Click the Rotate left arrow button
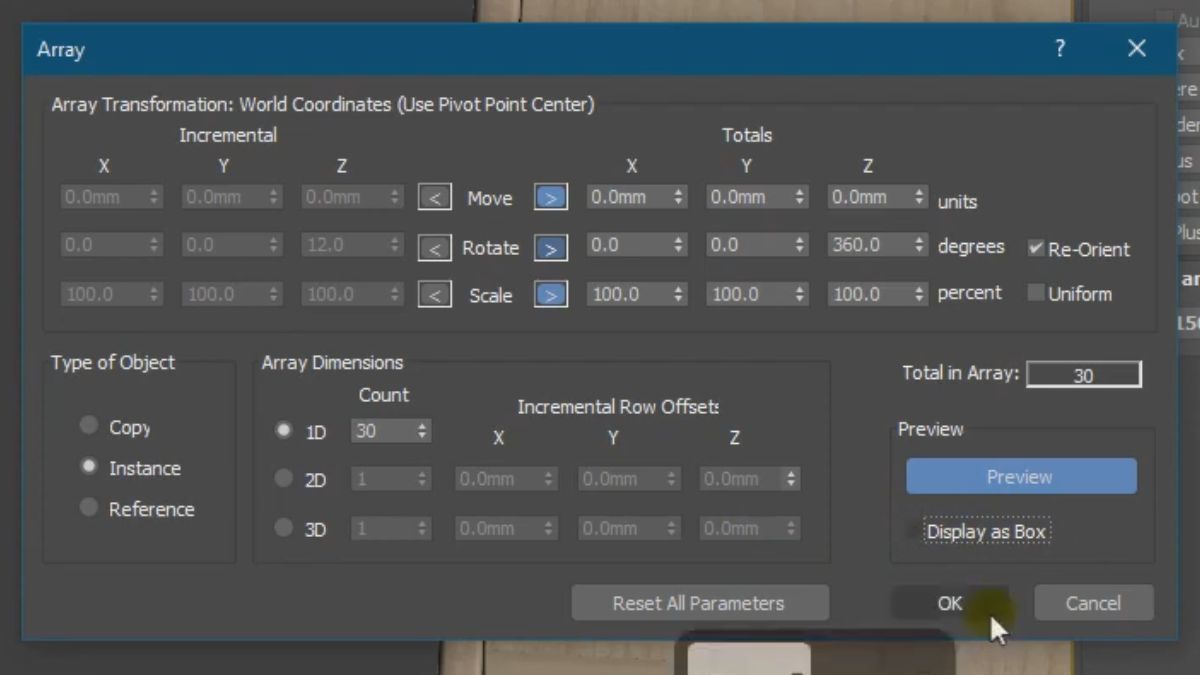The image size is (1200, 675). pyautogui.click(x=434, y=247)
